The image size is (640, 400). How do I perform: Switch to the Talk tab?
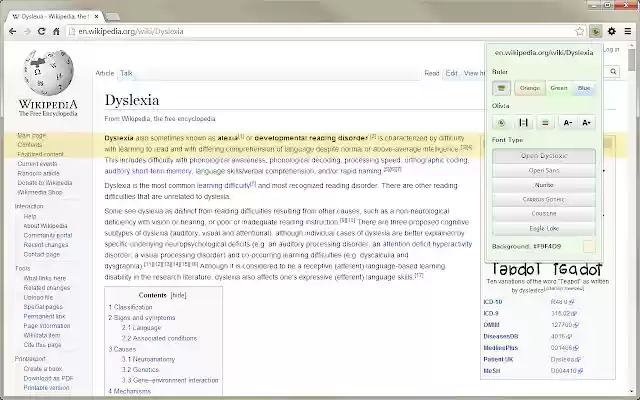126,73
